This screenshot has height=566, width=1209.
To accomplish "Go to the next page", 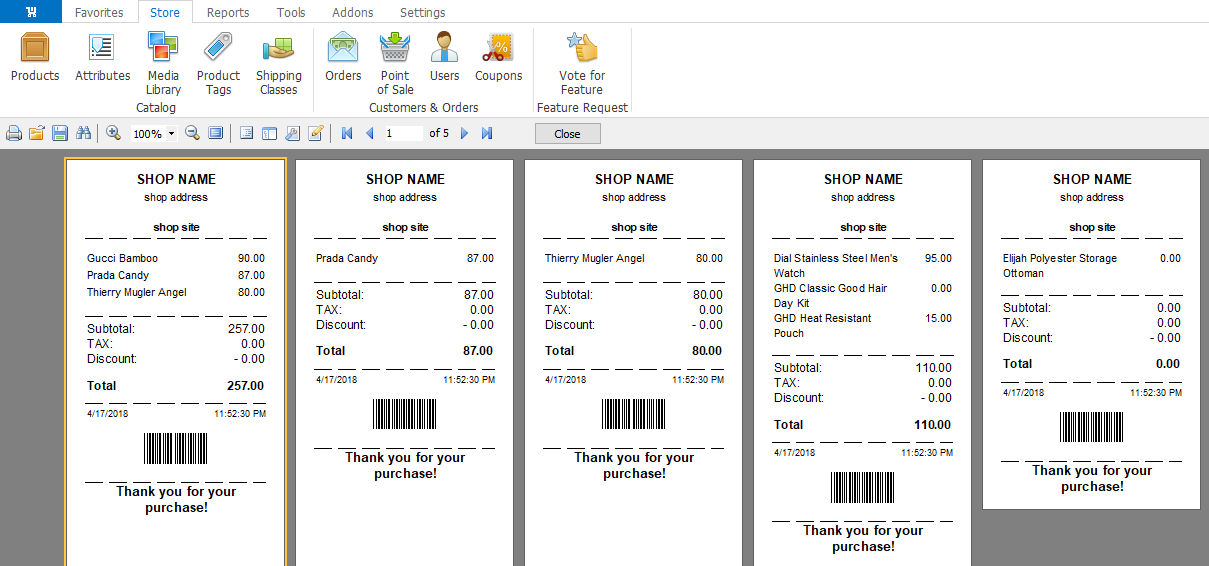I will click(x=464, y=133).
